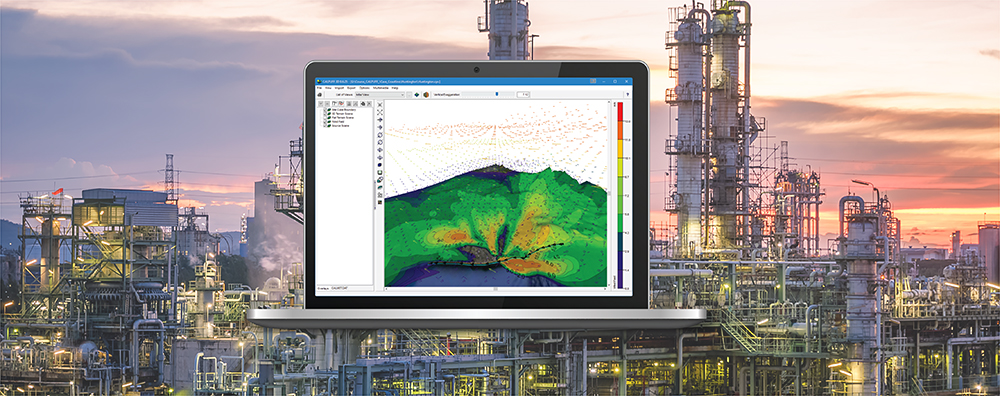Image resolution: width=1000 pixels, height=396 pixels.
Task: Click the green diamond terrain icon
Action: (416, 94)
